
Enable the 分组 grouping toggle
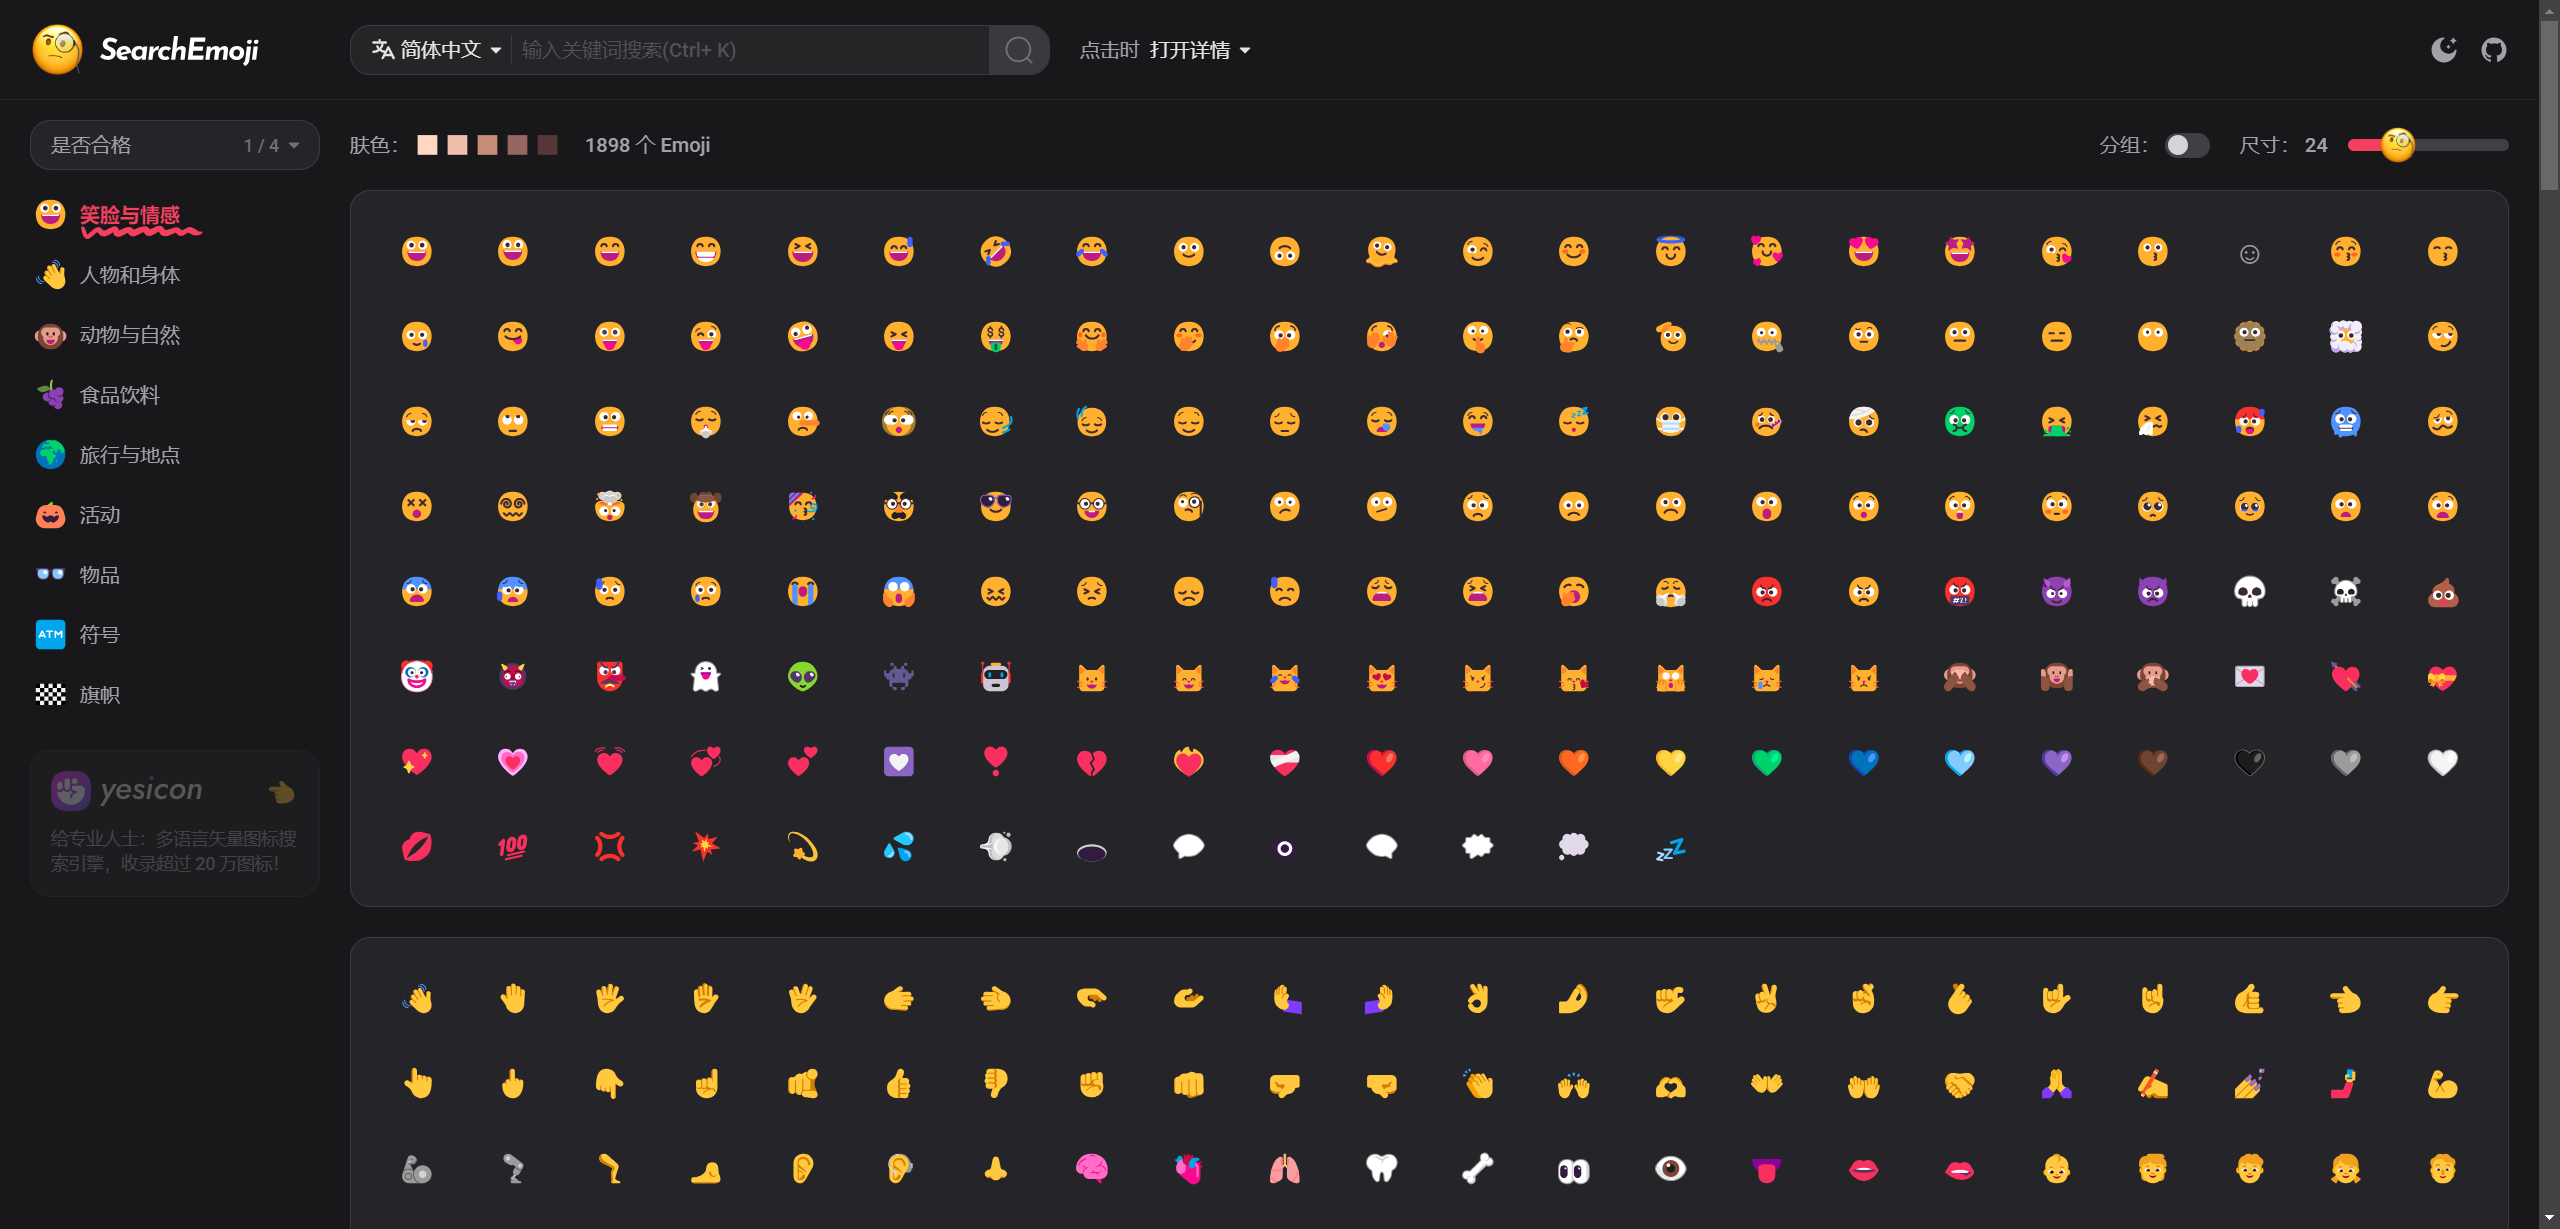[2188, 145]
